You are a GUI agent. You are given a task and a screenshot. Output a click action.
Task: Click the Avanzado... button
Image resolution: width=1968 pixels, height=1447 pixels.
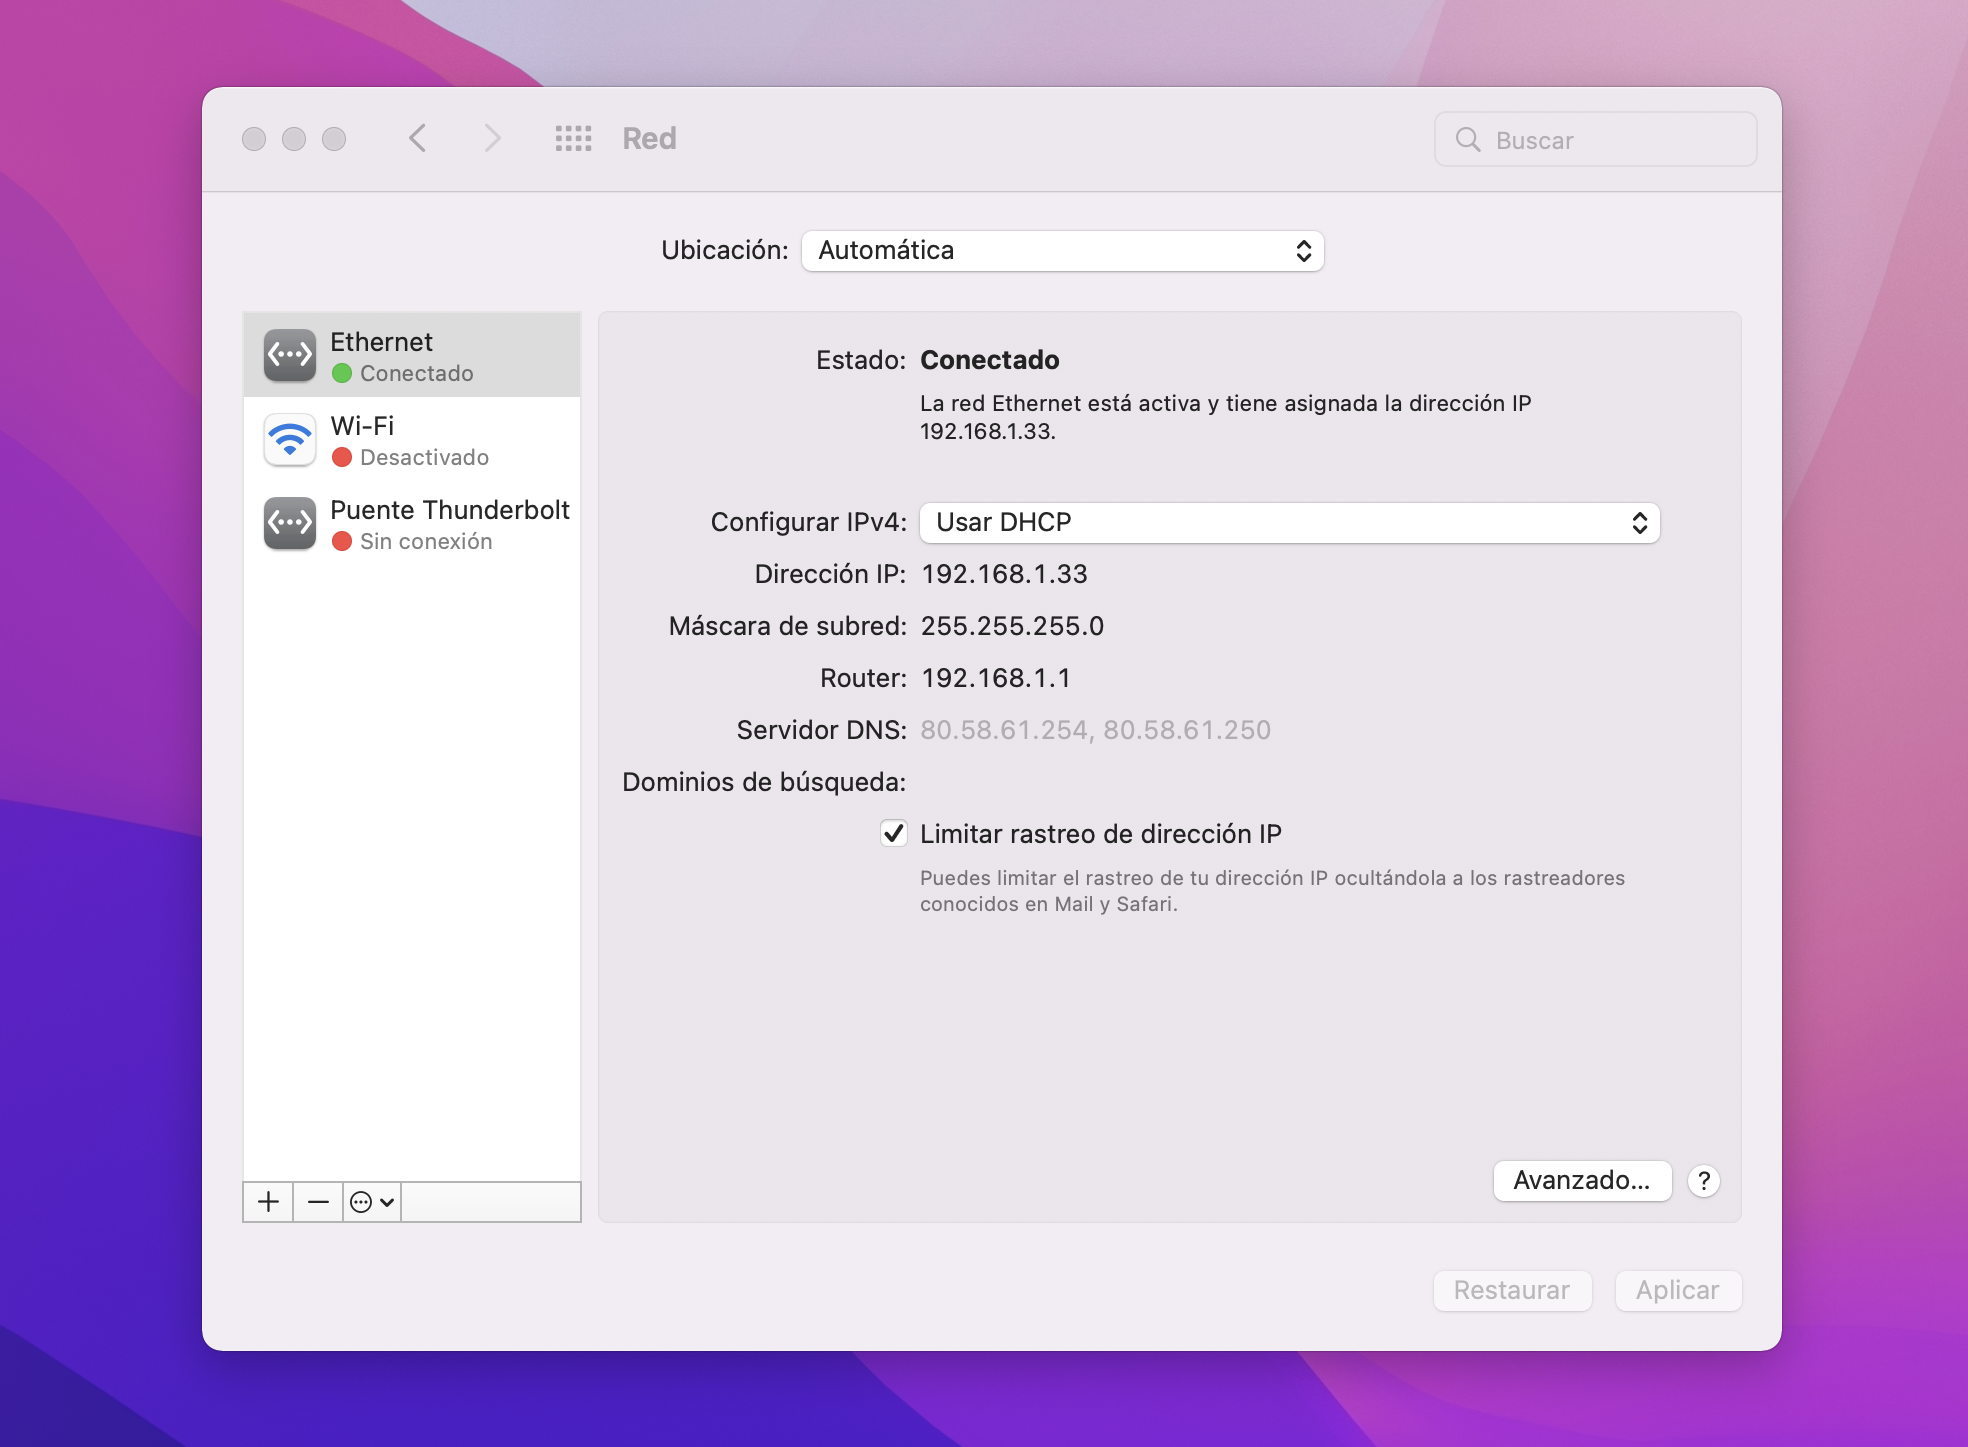pyautogui.click(x=1582, y=1181)
